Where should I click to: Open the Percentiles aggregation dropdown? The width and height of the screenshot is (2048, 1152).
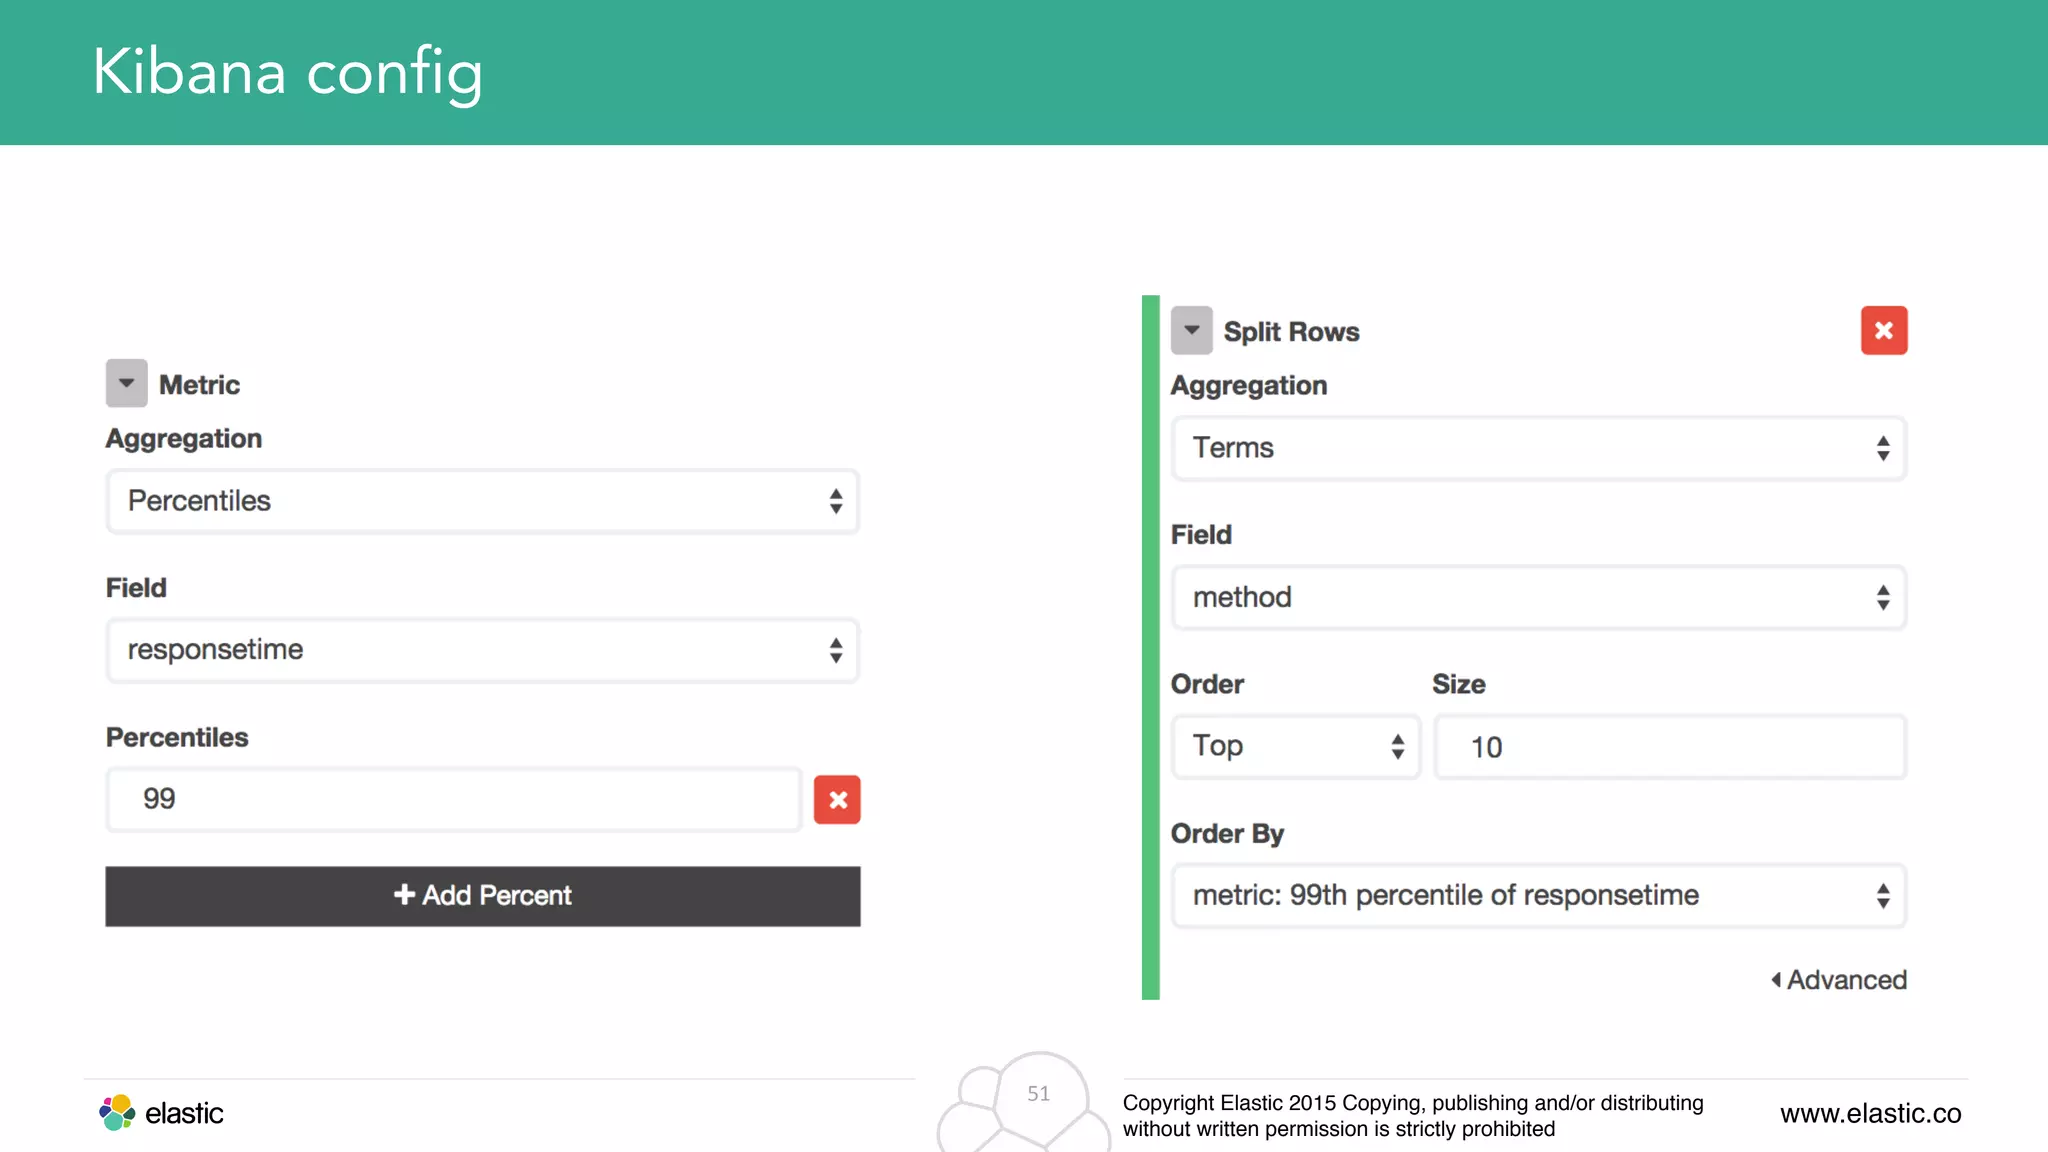coord(483,501)
